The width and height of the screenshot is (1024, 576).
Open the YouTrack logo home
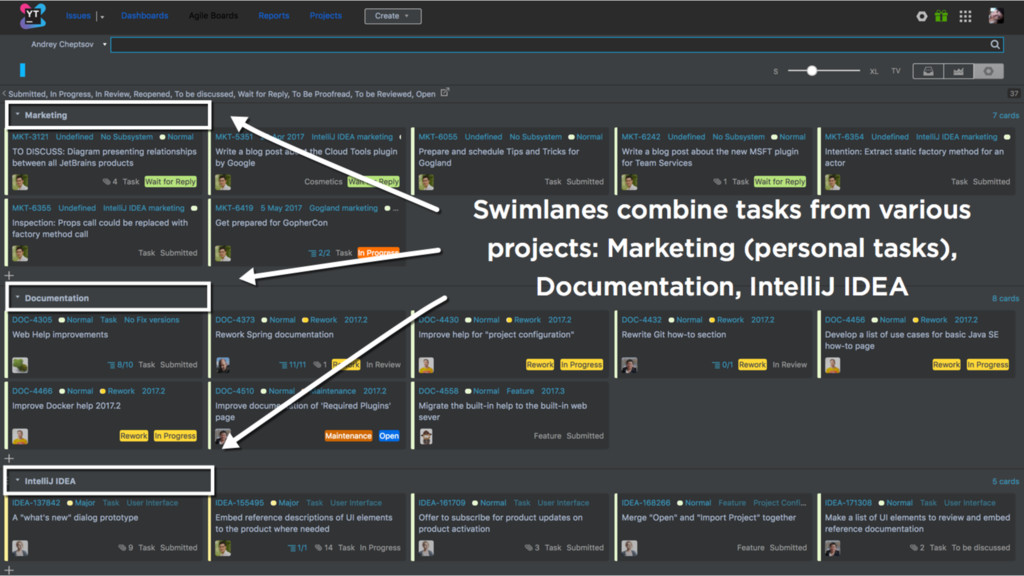(33, 16)
